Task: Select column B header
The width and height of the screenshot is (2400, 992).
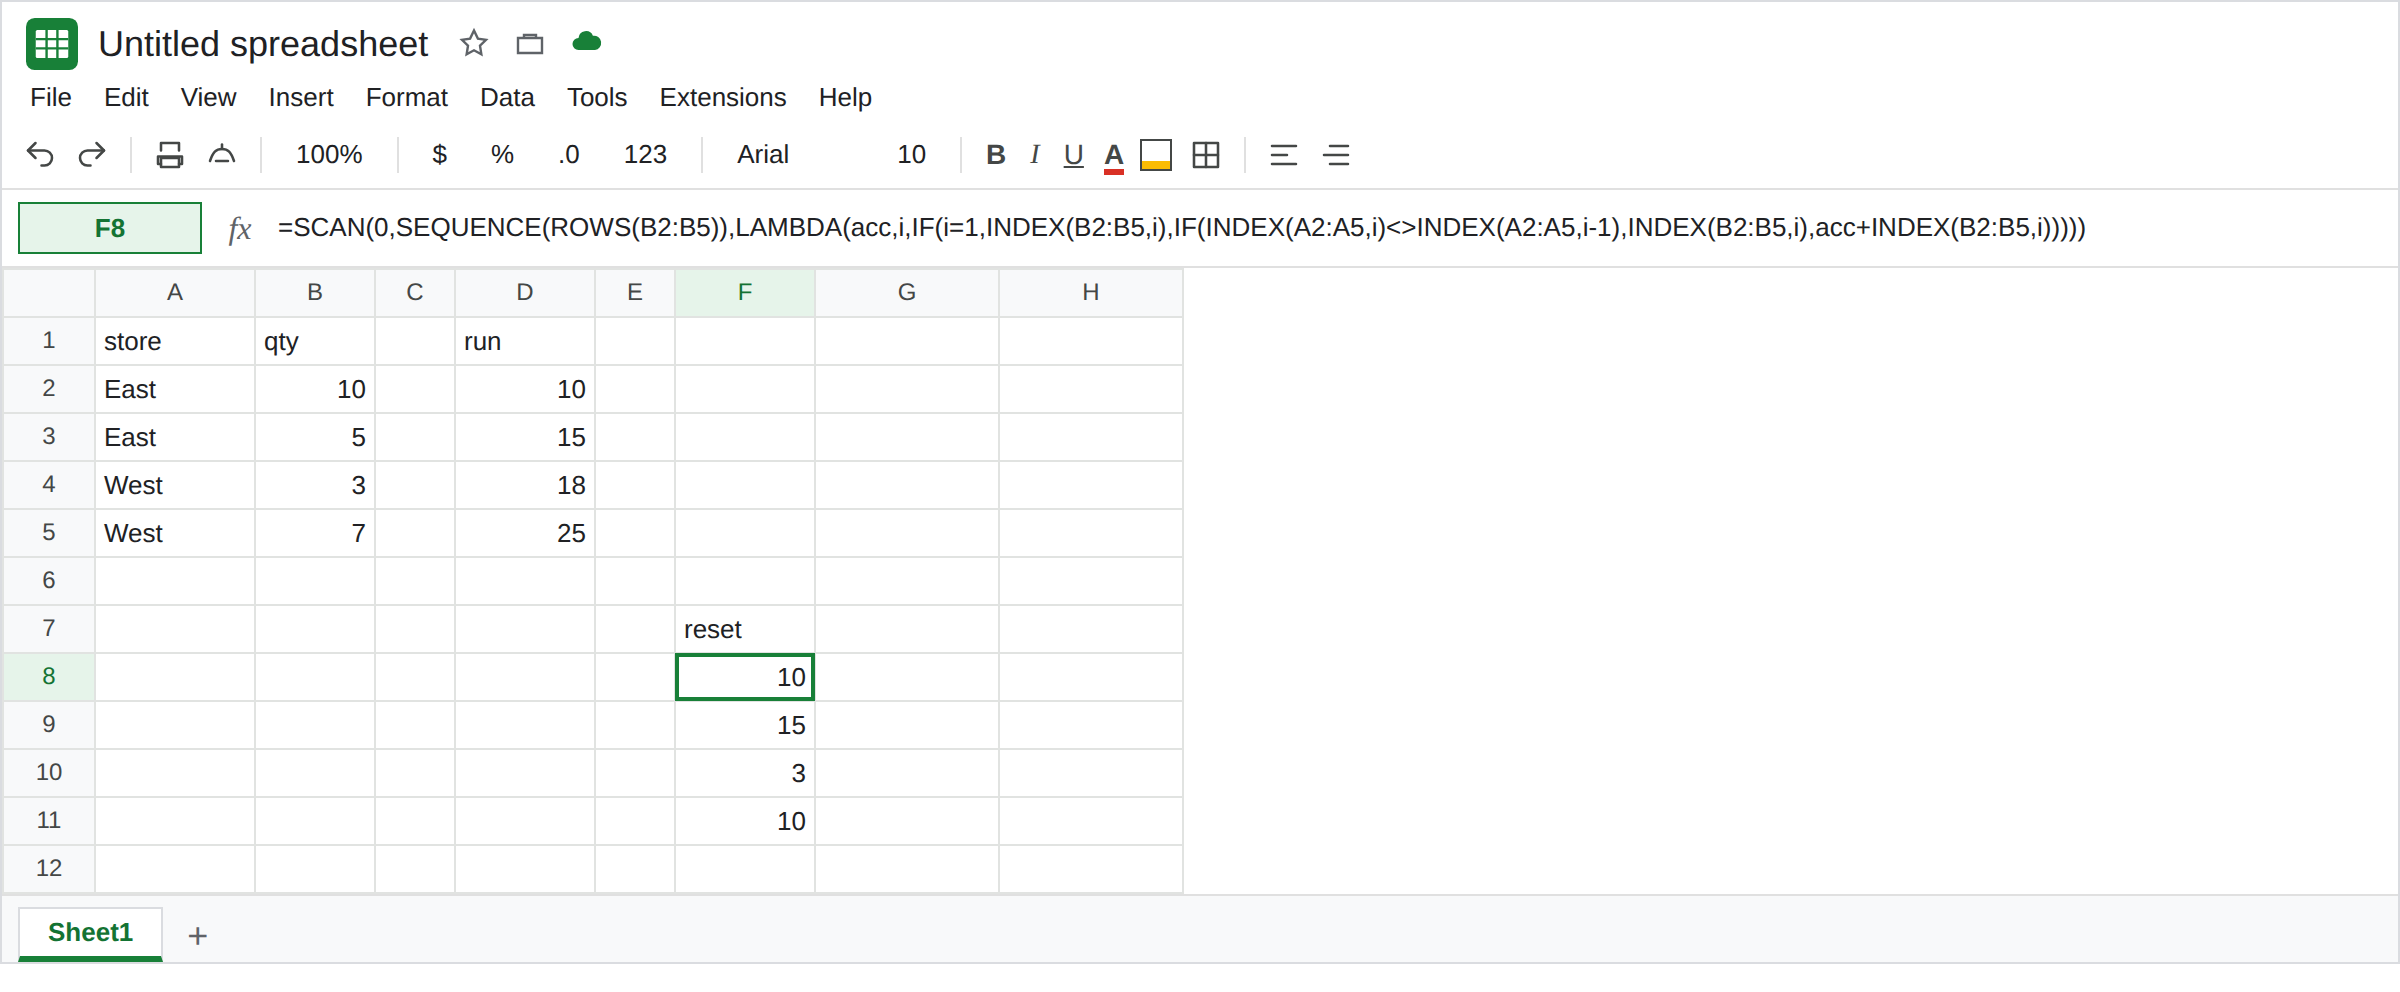Action: [x=315, y=292]
